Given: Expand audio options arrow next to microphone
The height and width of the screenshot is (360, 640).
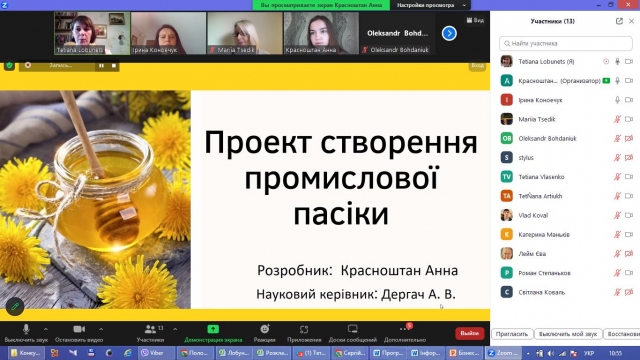Looking at the screenshot, I should coord(46,329).
